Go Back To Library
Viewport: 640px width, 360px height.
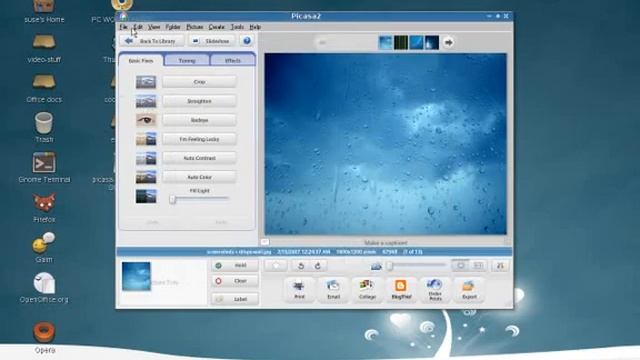(x=152, y=41)
